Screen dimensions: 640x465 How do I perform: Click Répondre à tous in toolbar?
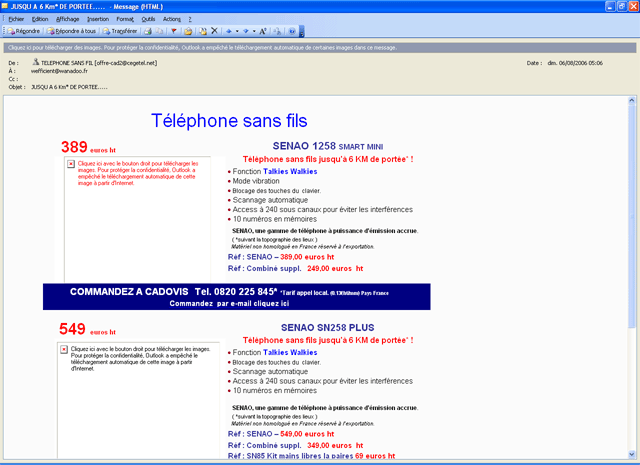(72, 31)
